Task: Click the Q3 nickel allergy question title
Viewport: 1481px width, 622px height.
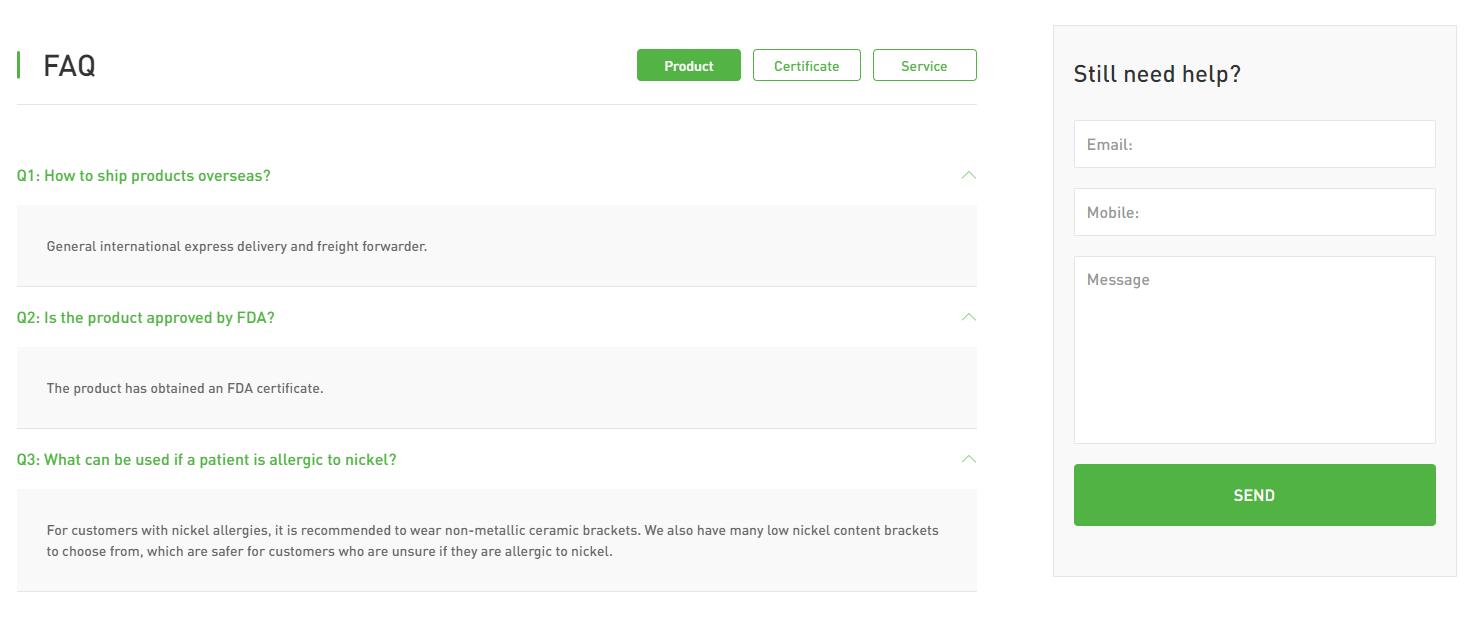Action: [206, 460]
